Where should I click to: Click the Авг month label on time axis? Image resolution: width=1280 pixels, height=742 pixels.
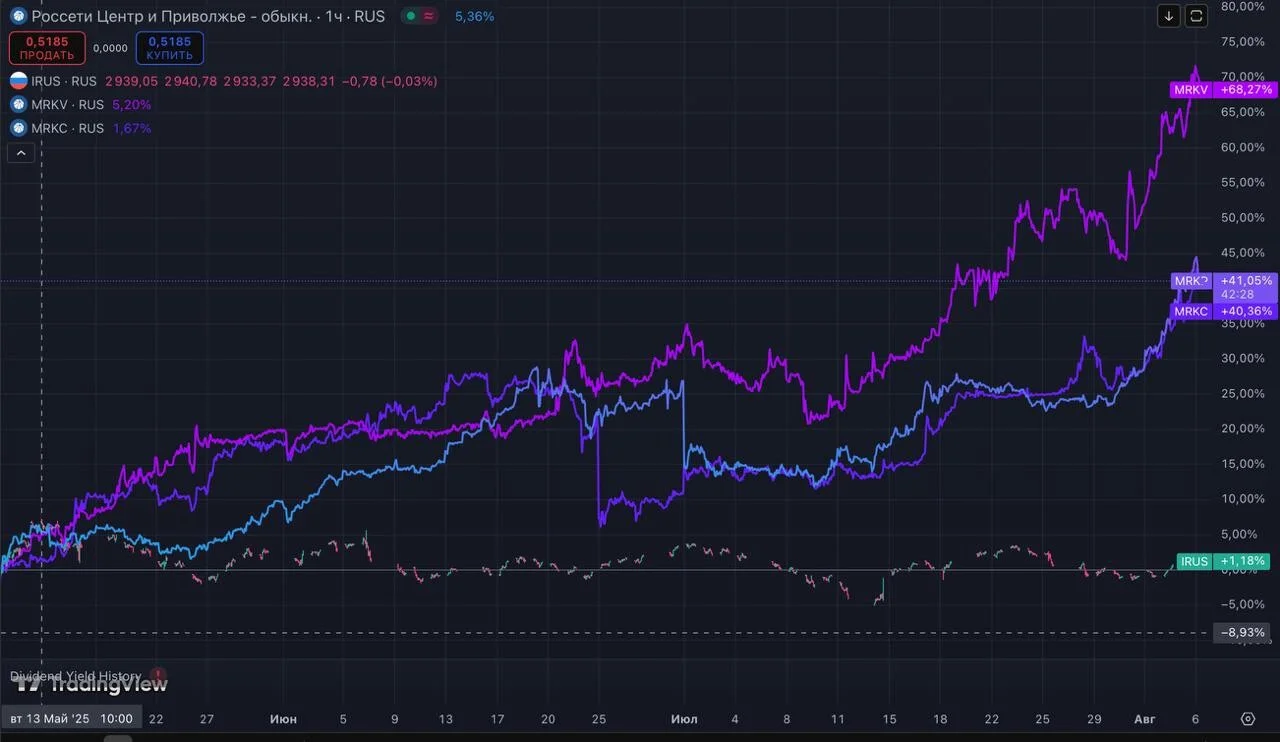pyautogui.click(x=1143, y=718)
